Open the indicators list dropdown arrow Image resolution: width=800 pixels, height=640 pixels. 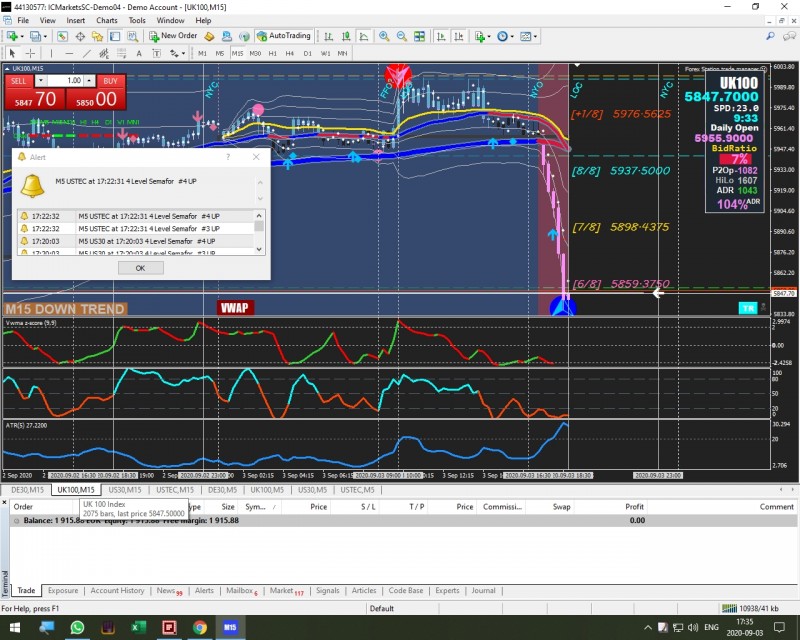[490, 36]
